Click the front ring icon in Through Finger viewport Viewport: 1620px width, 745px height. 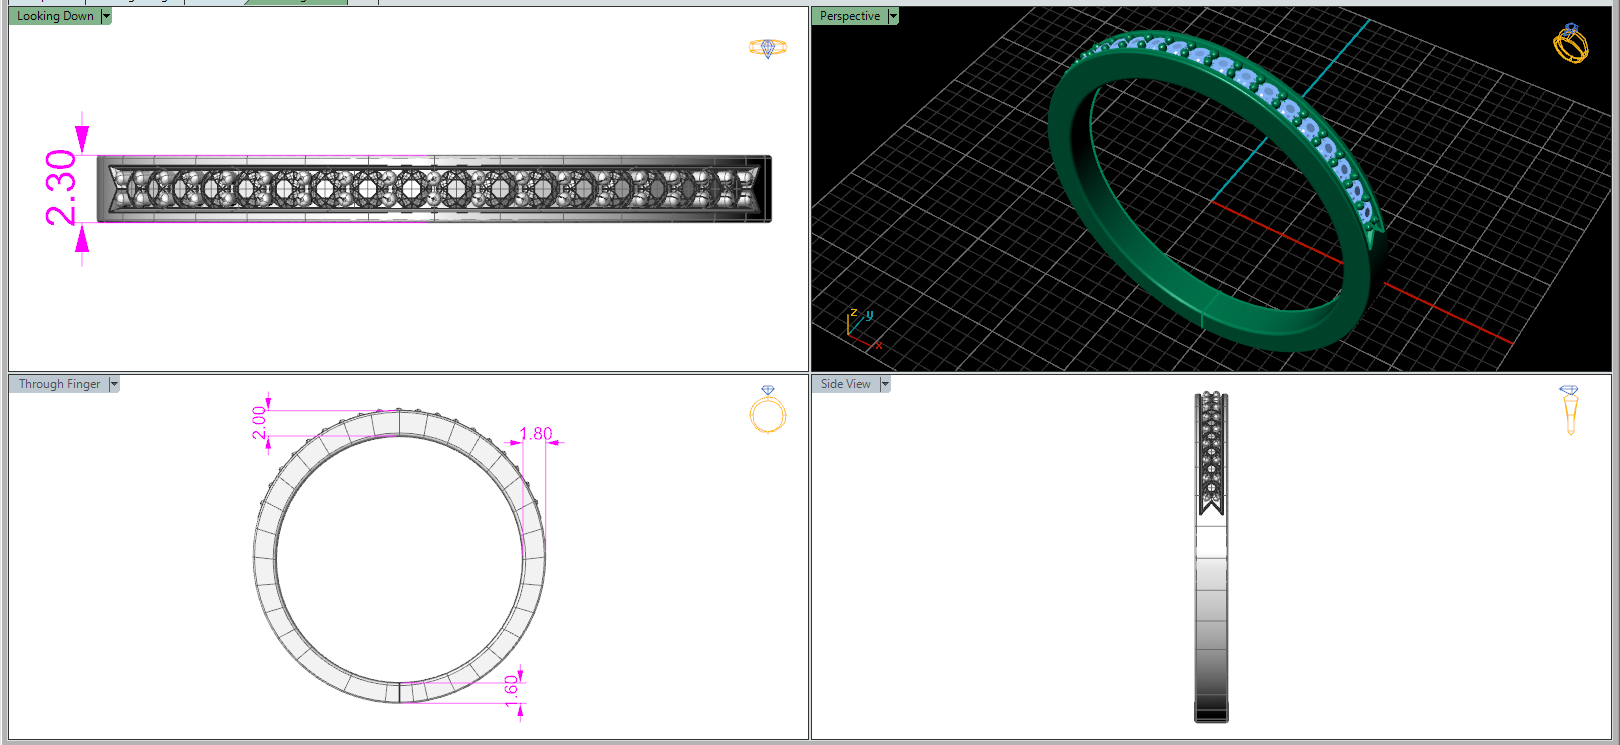tap(768, 409)
